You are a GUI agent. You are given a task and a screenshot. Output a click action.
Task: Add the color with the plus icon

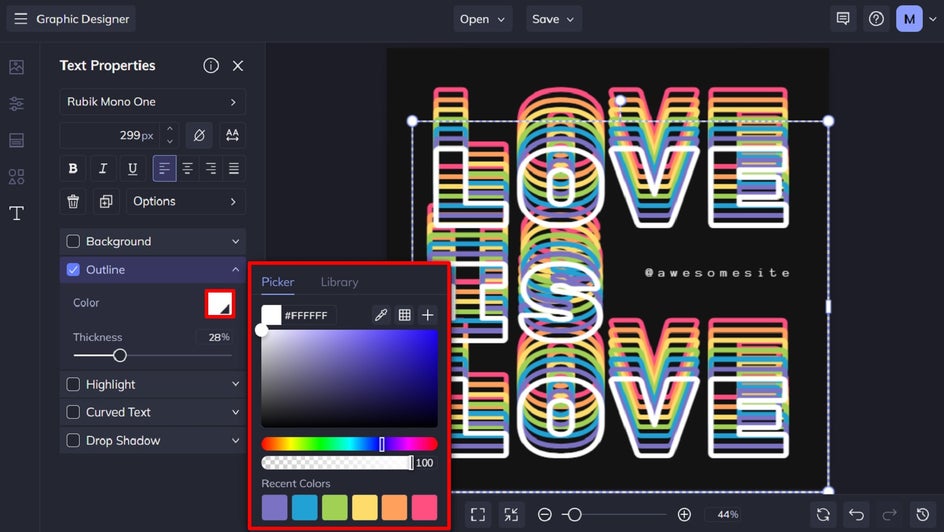point(427,315)
